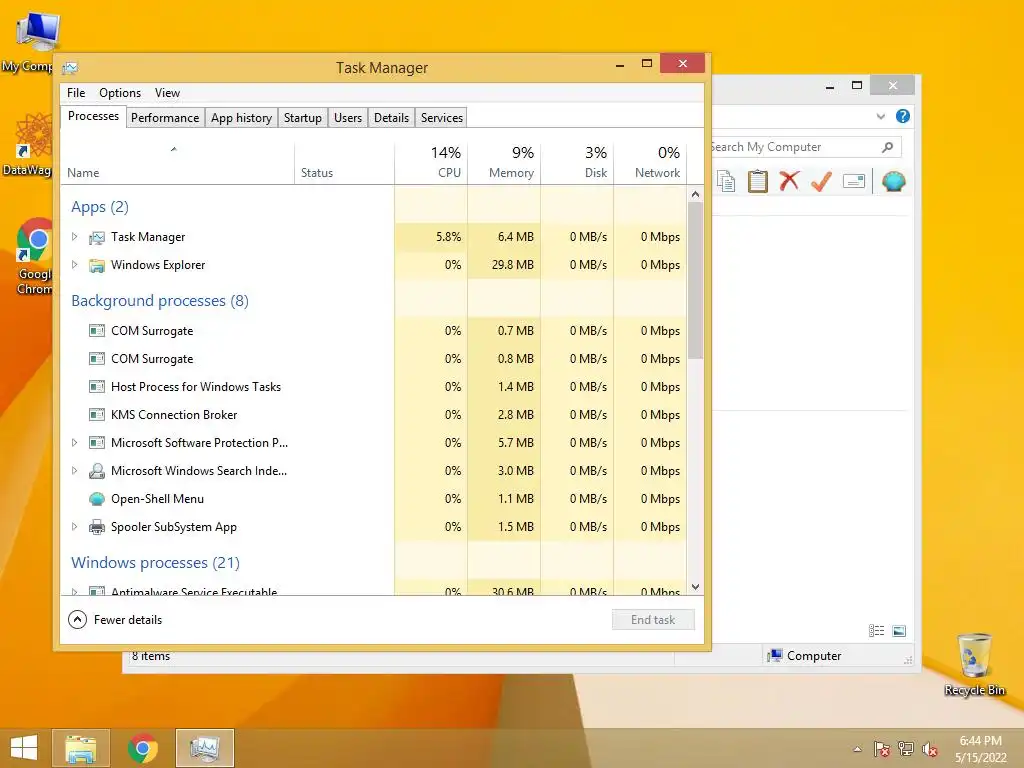Switch Explorer to large icons view
Screen dimensions: 1024x768
(x=899, y=631)
